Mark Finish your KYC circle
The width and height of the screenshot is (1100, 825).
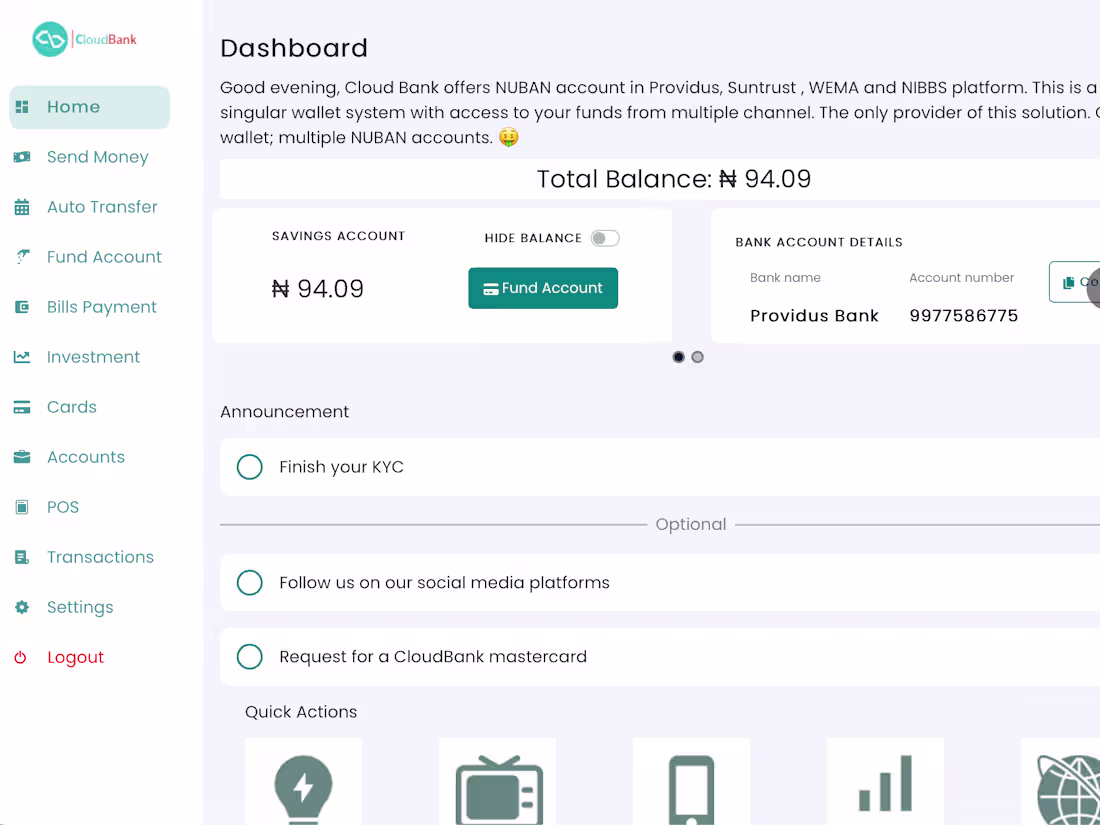(x=250, y=467)
